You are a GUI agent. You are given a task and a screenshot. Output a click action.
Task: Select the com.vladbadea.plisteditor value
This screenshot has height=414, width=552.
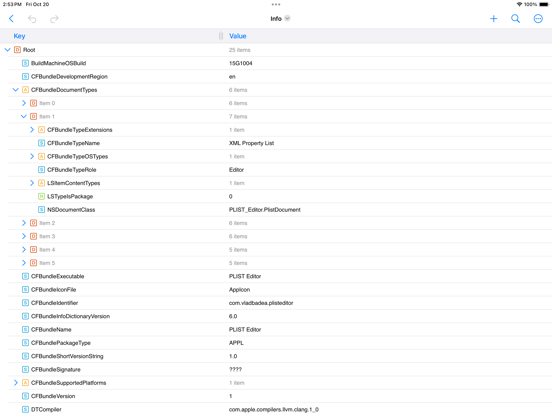261,303
